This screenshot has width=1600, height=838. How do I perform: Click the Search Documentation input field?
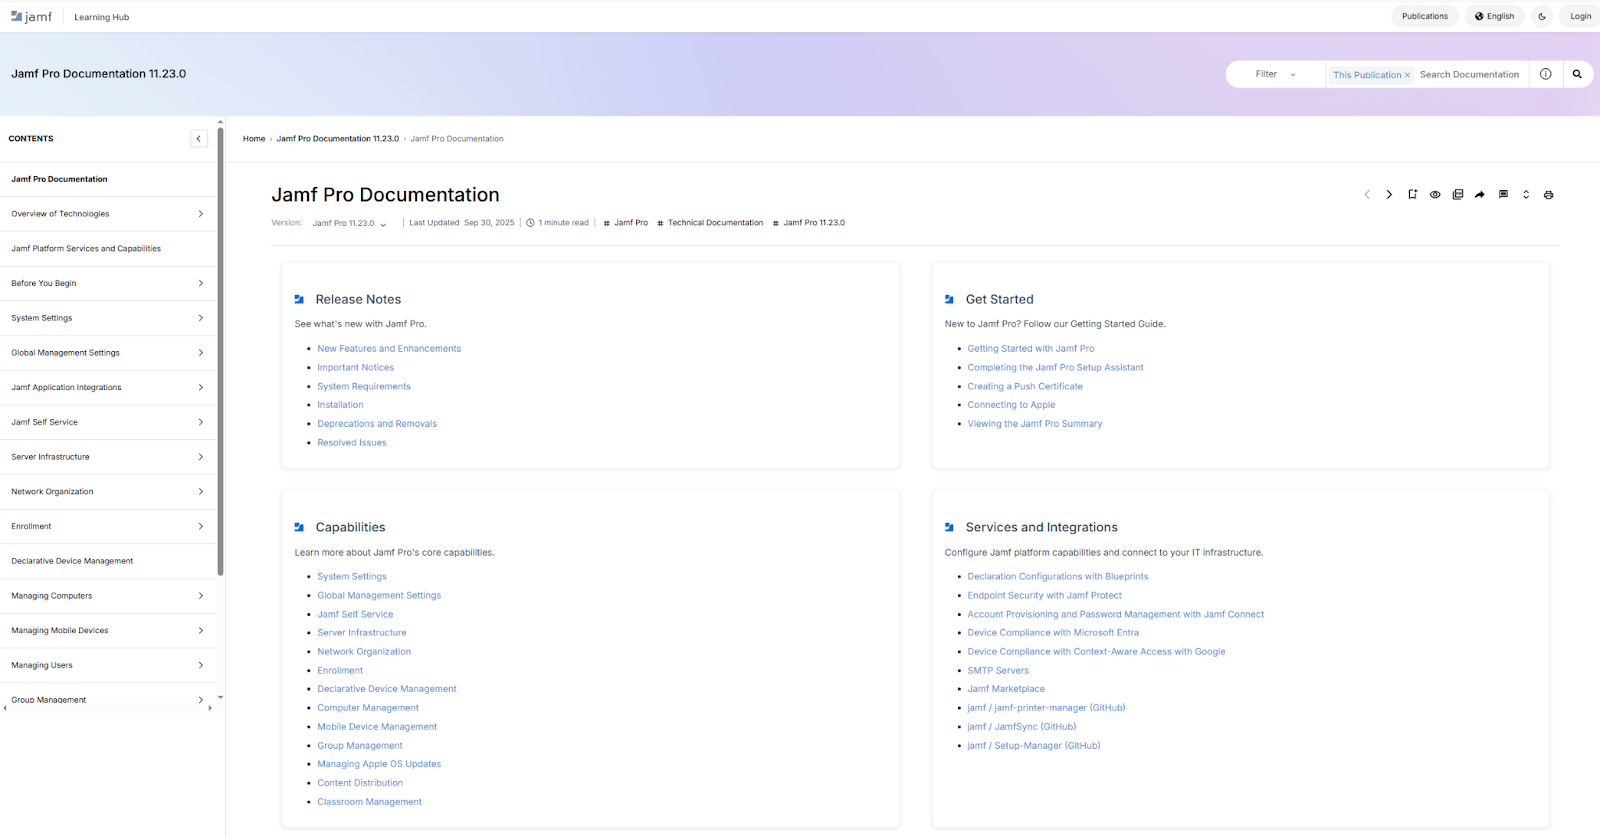[x=1469, y=74]
